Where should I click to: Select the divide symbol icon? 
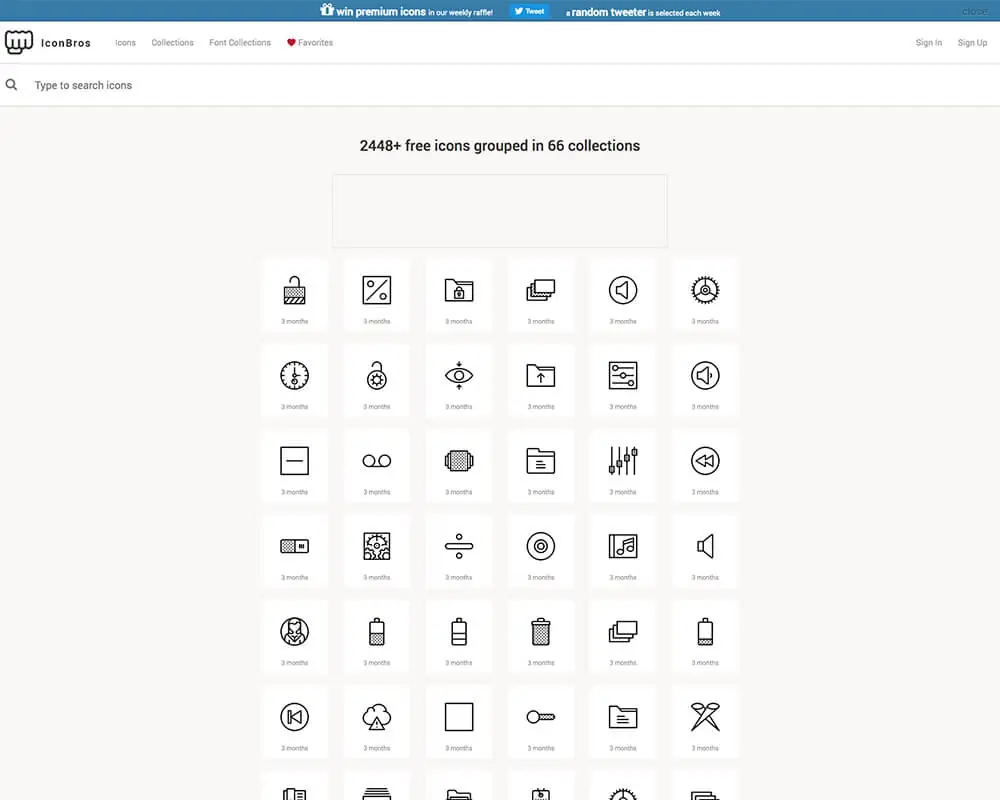(459, 546)
